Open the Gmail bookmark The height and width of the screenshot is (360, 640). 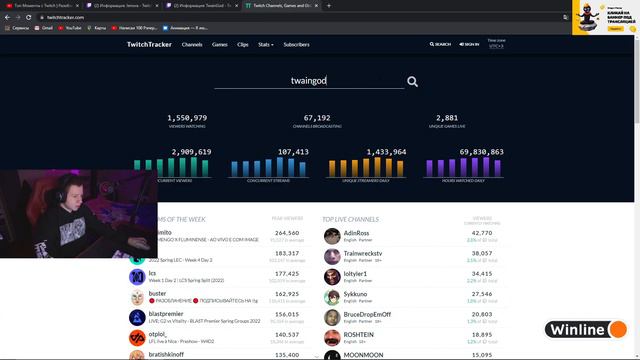44,28
